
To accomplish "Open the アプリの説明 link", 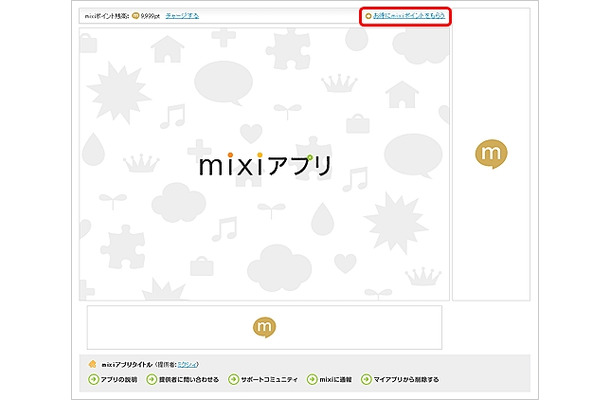I will click(113, 379).
